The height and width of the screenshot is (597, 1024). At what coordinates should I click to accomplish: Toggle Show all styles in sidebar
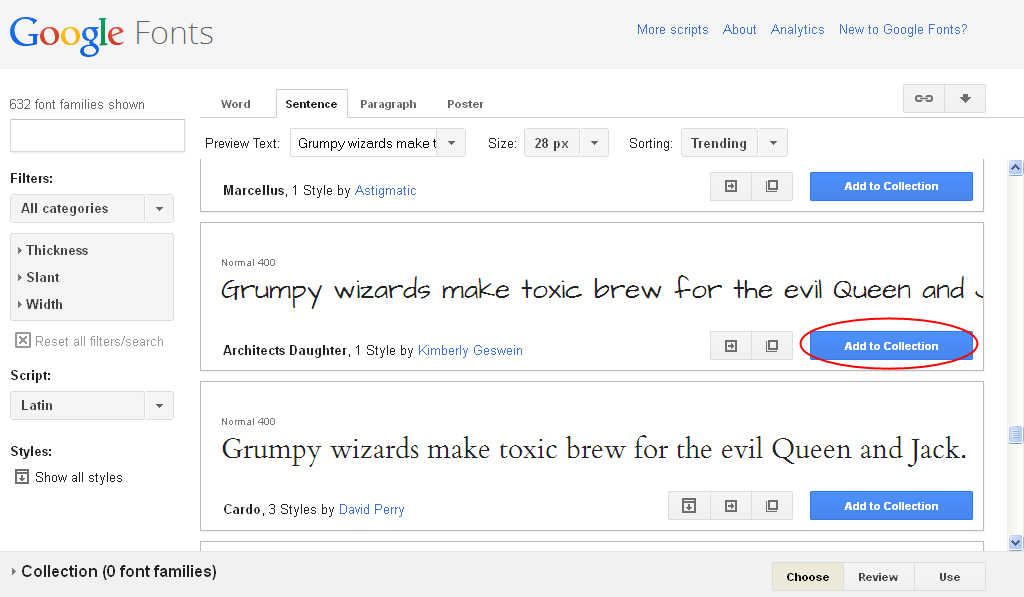68,477
